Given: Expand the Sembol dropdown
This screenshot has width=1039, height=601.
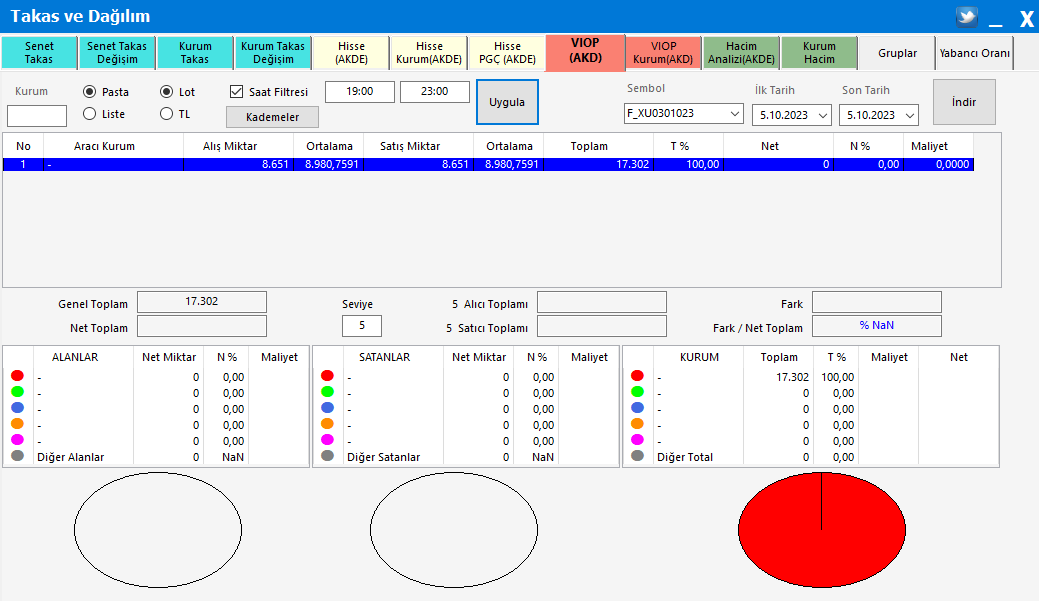Looking at the screenshot, I should coord(735,114).
